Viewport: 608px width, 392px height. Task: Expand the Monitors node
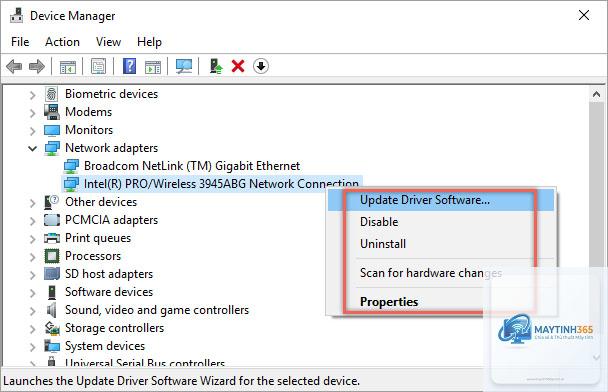click(33, 131)
